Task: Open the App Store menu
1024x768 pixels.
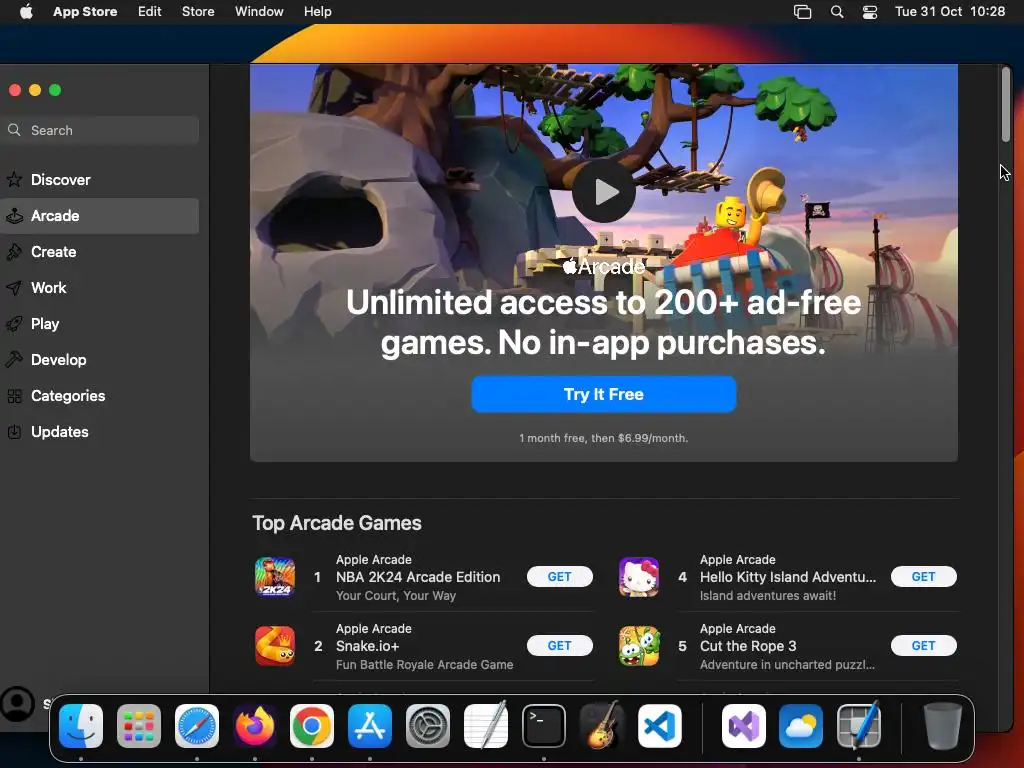Action: tap(85, 12)
